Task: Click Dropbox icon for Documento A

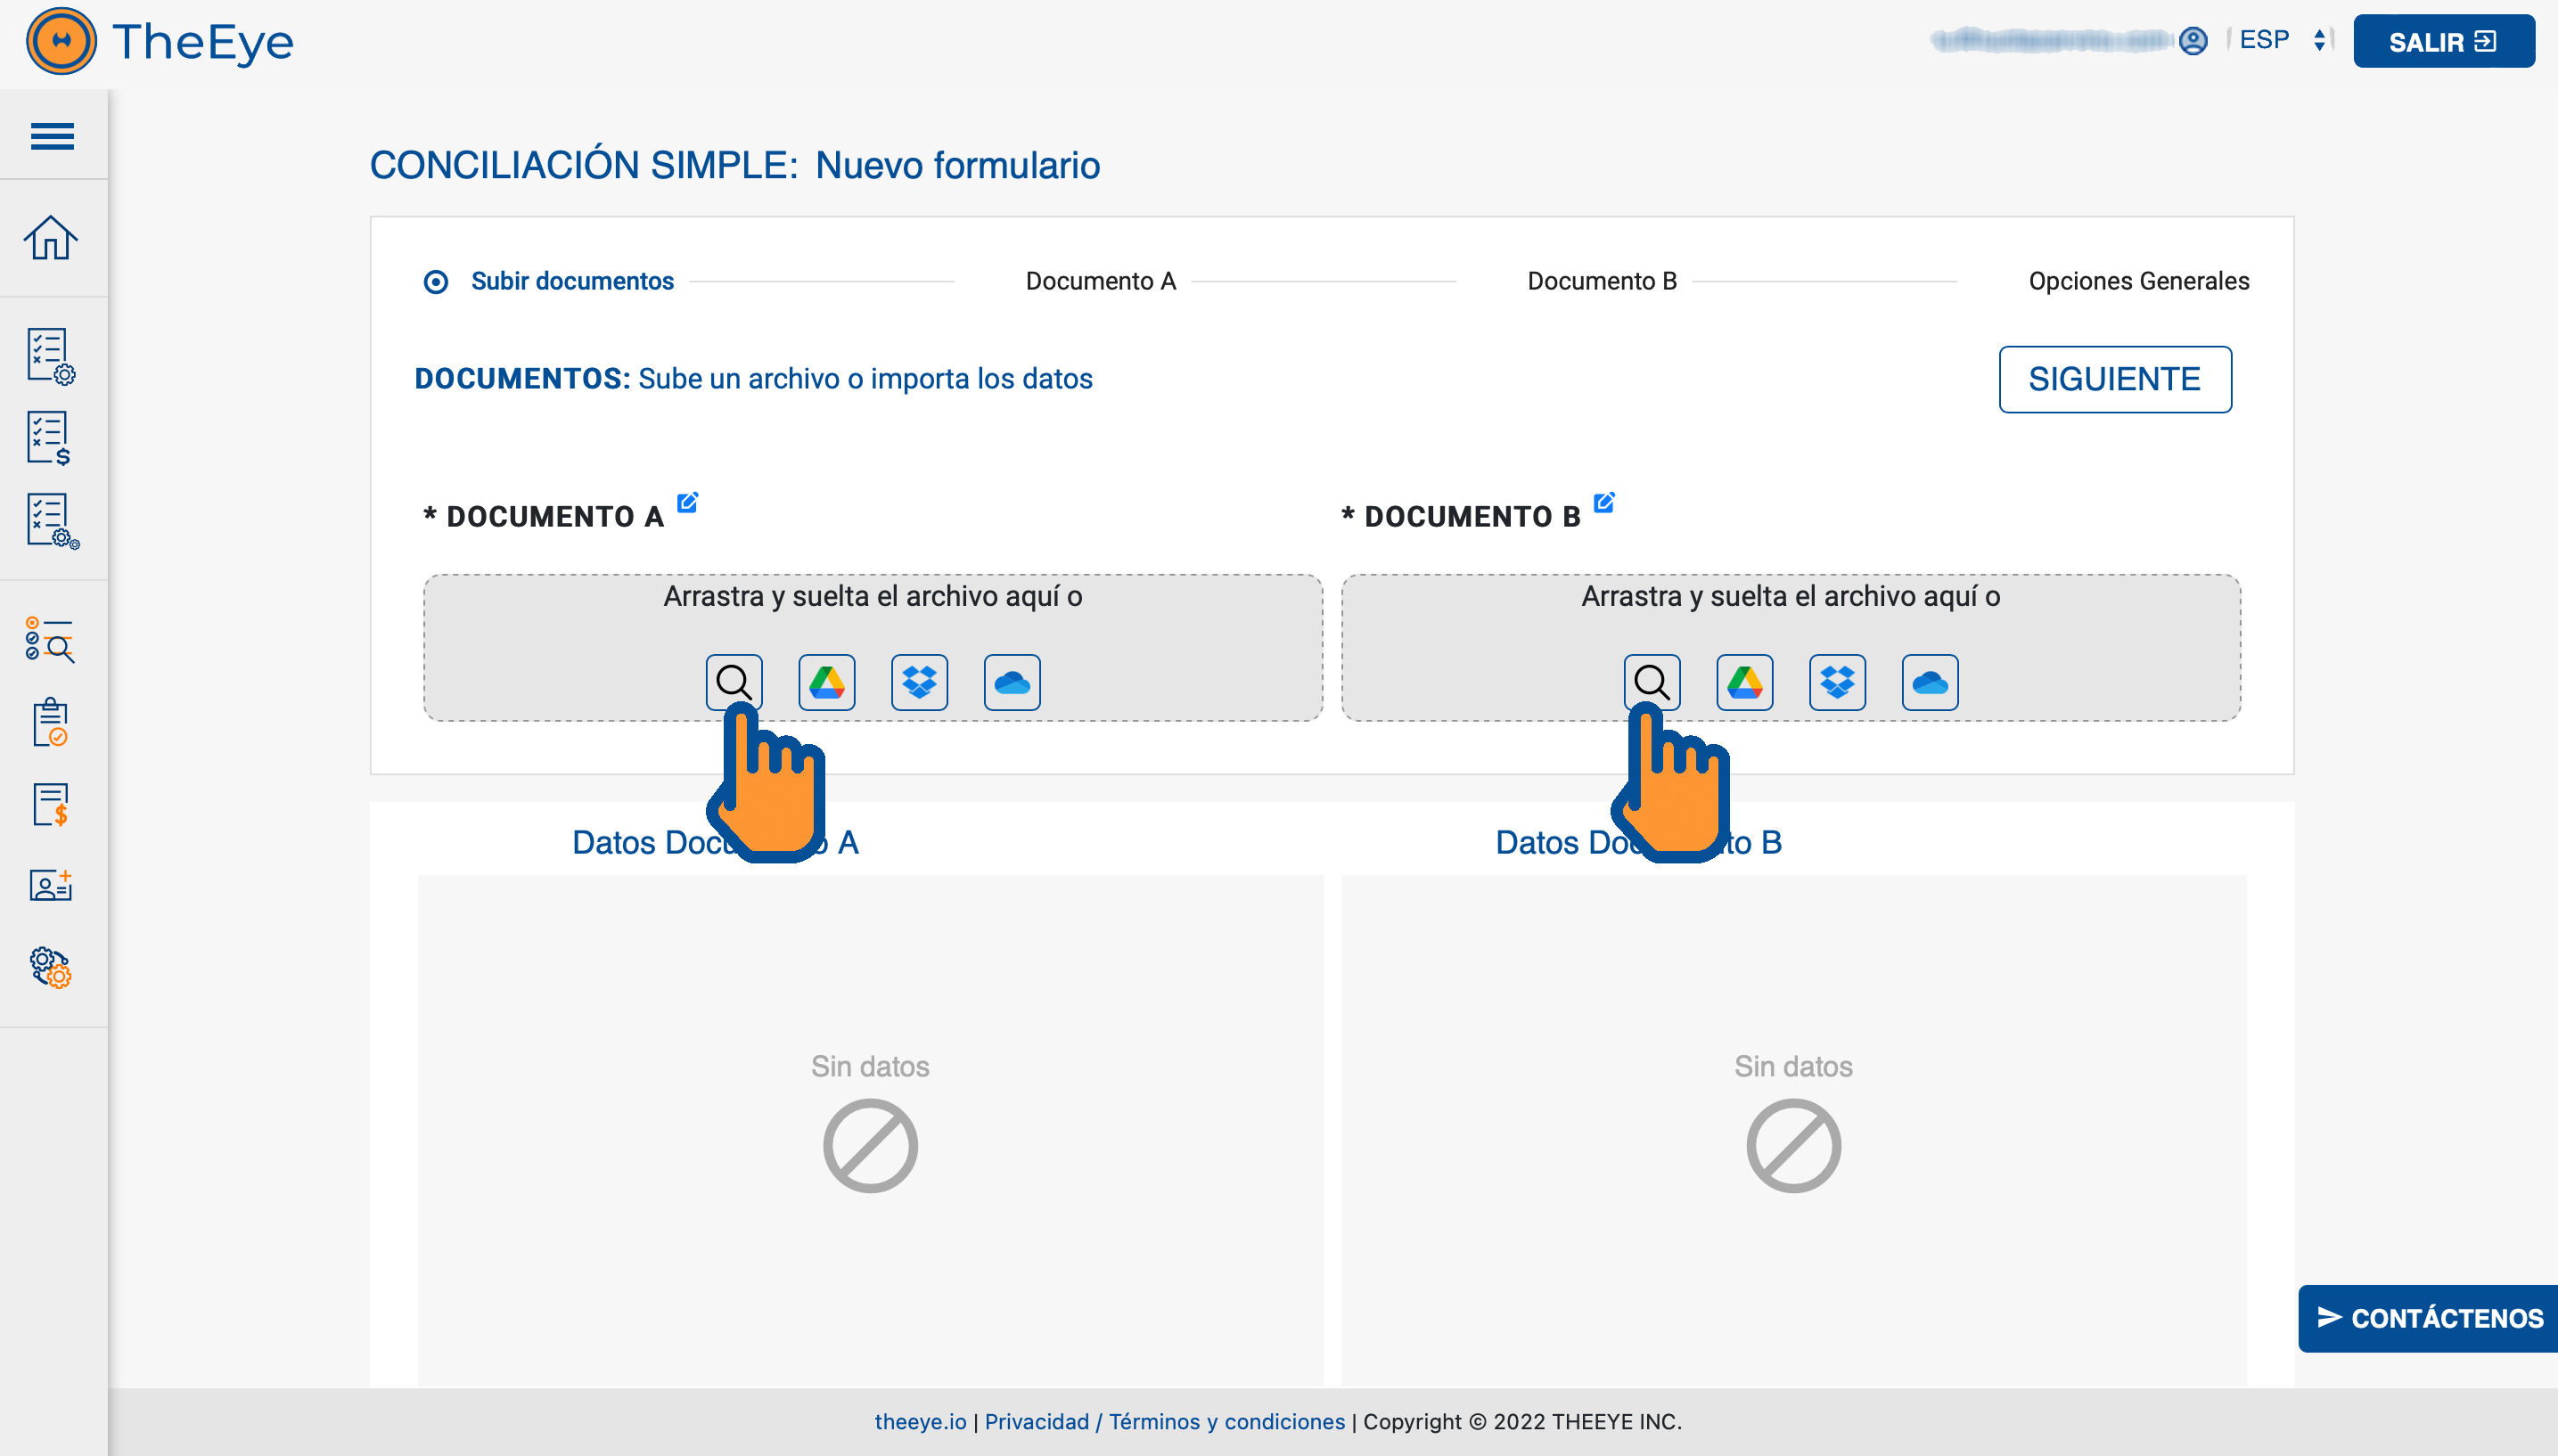Action: pyautogui.click(x=919, y=683)
